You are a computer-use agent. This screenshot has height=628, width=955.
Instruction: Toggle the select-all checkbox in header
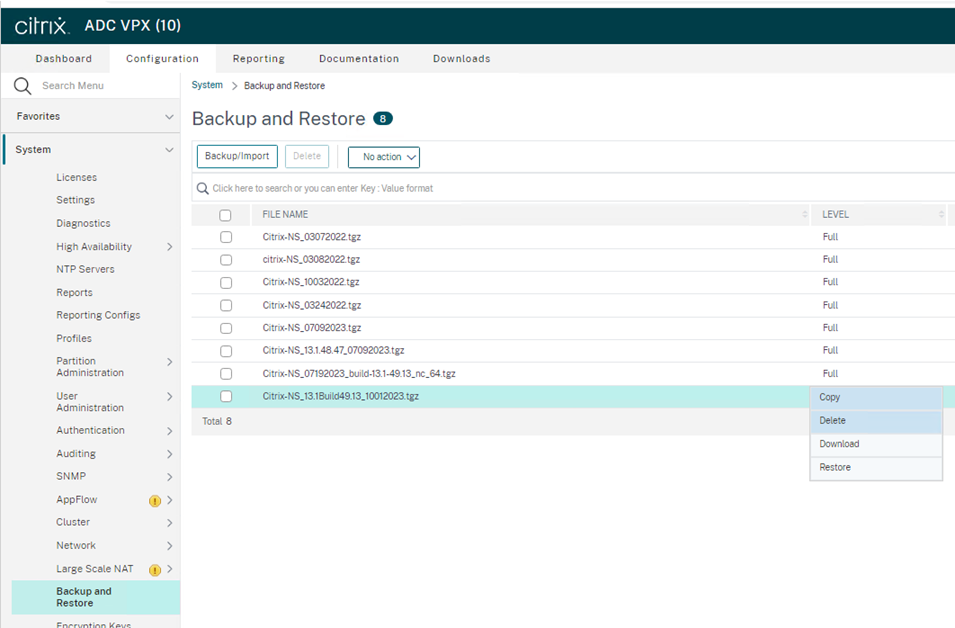pos(225,215)
